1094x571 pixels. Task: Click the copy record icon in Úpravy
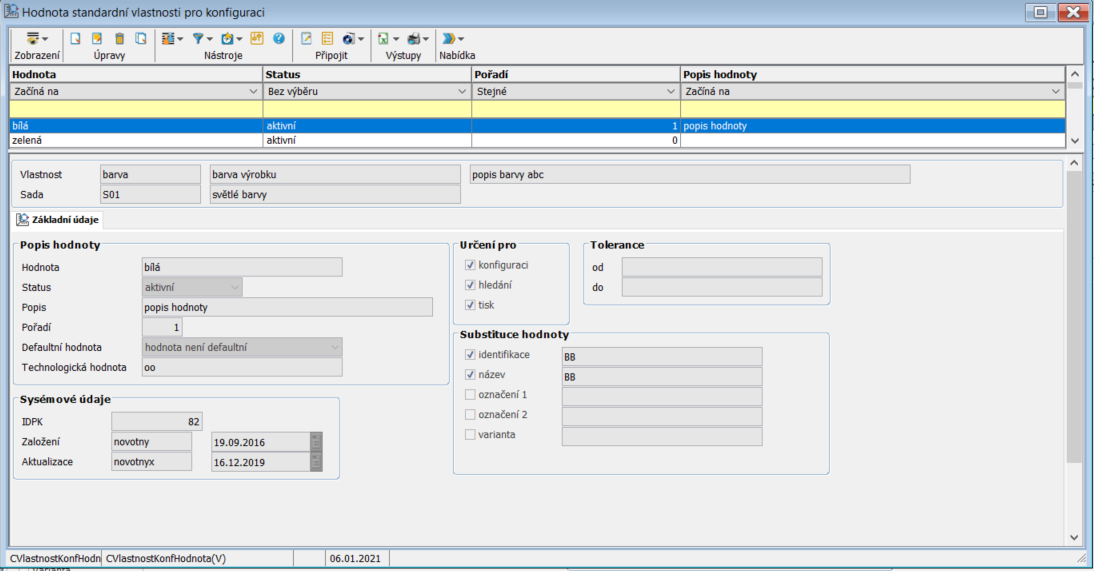141,39
